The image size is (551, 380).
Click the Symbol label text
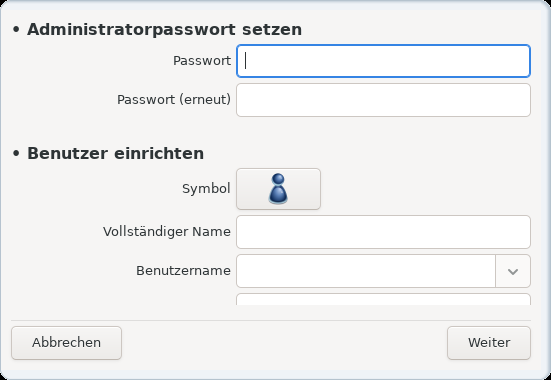[x=206, y=189]
